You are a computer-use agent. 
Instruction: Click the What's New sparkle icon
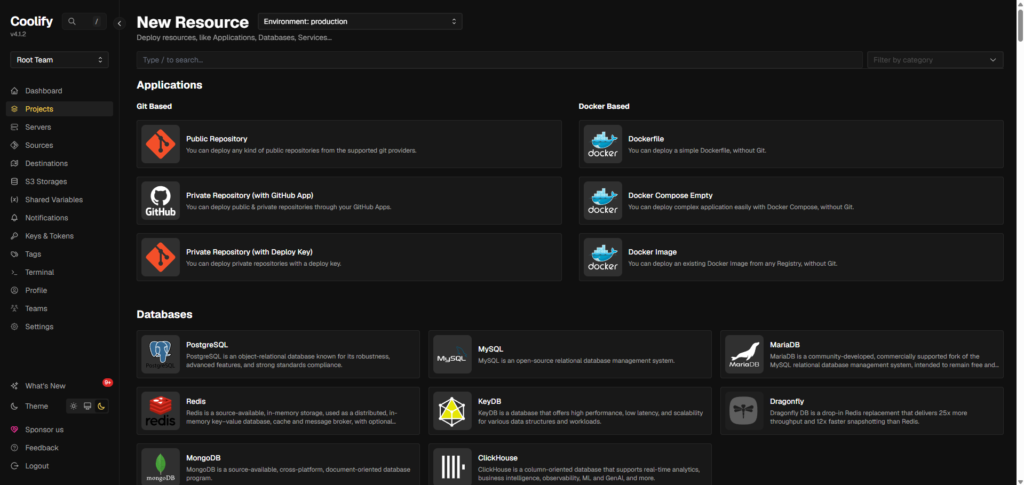(x=14, y=386)
